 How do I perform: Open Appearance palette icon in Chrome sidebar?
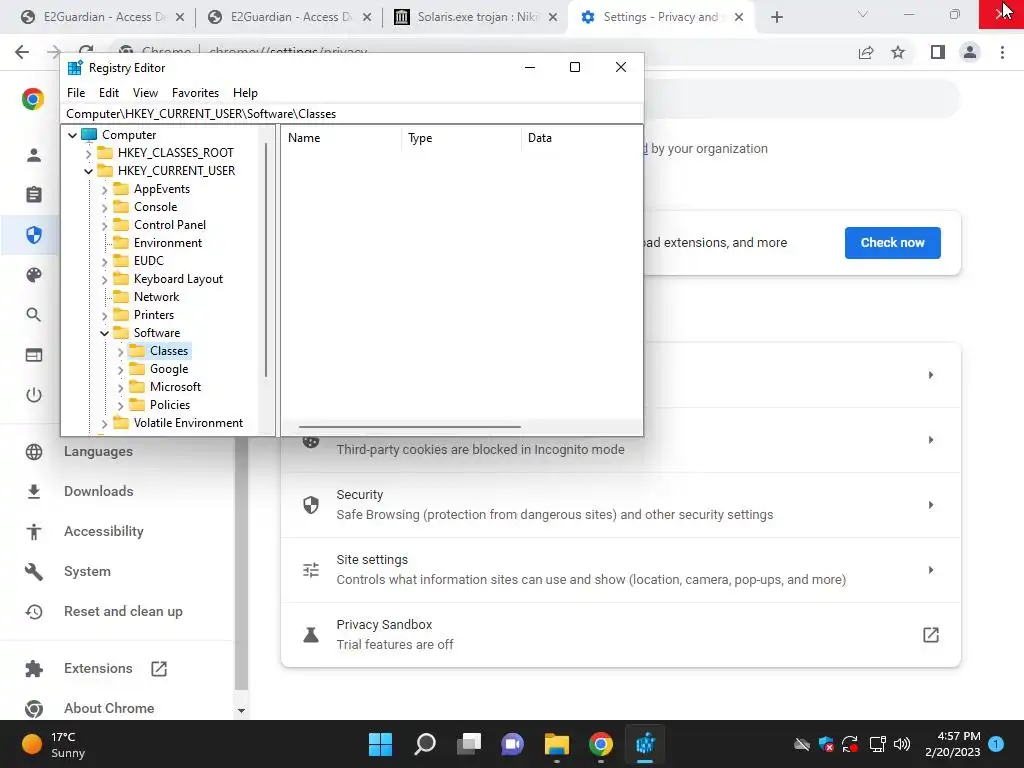(x=33, y=275)
